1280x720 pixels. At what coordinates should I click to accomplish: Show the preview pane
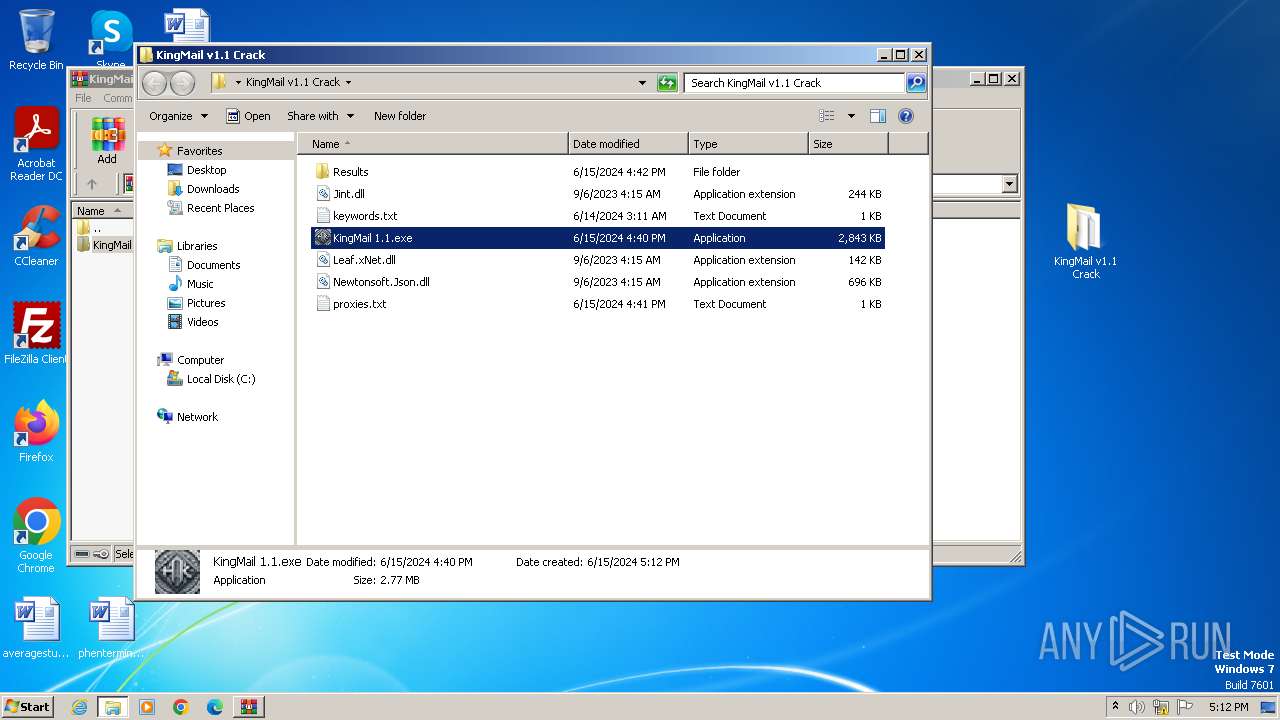(878, 116)
